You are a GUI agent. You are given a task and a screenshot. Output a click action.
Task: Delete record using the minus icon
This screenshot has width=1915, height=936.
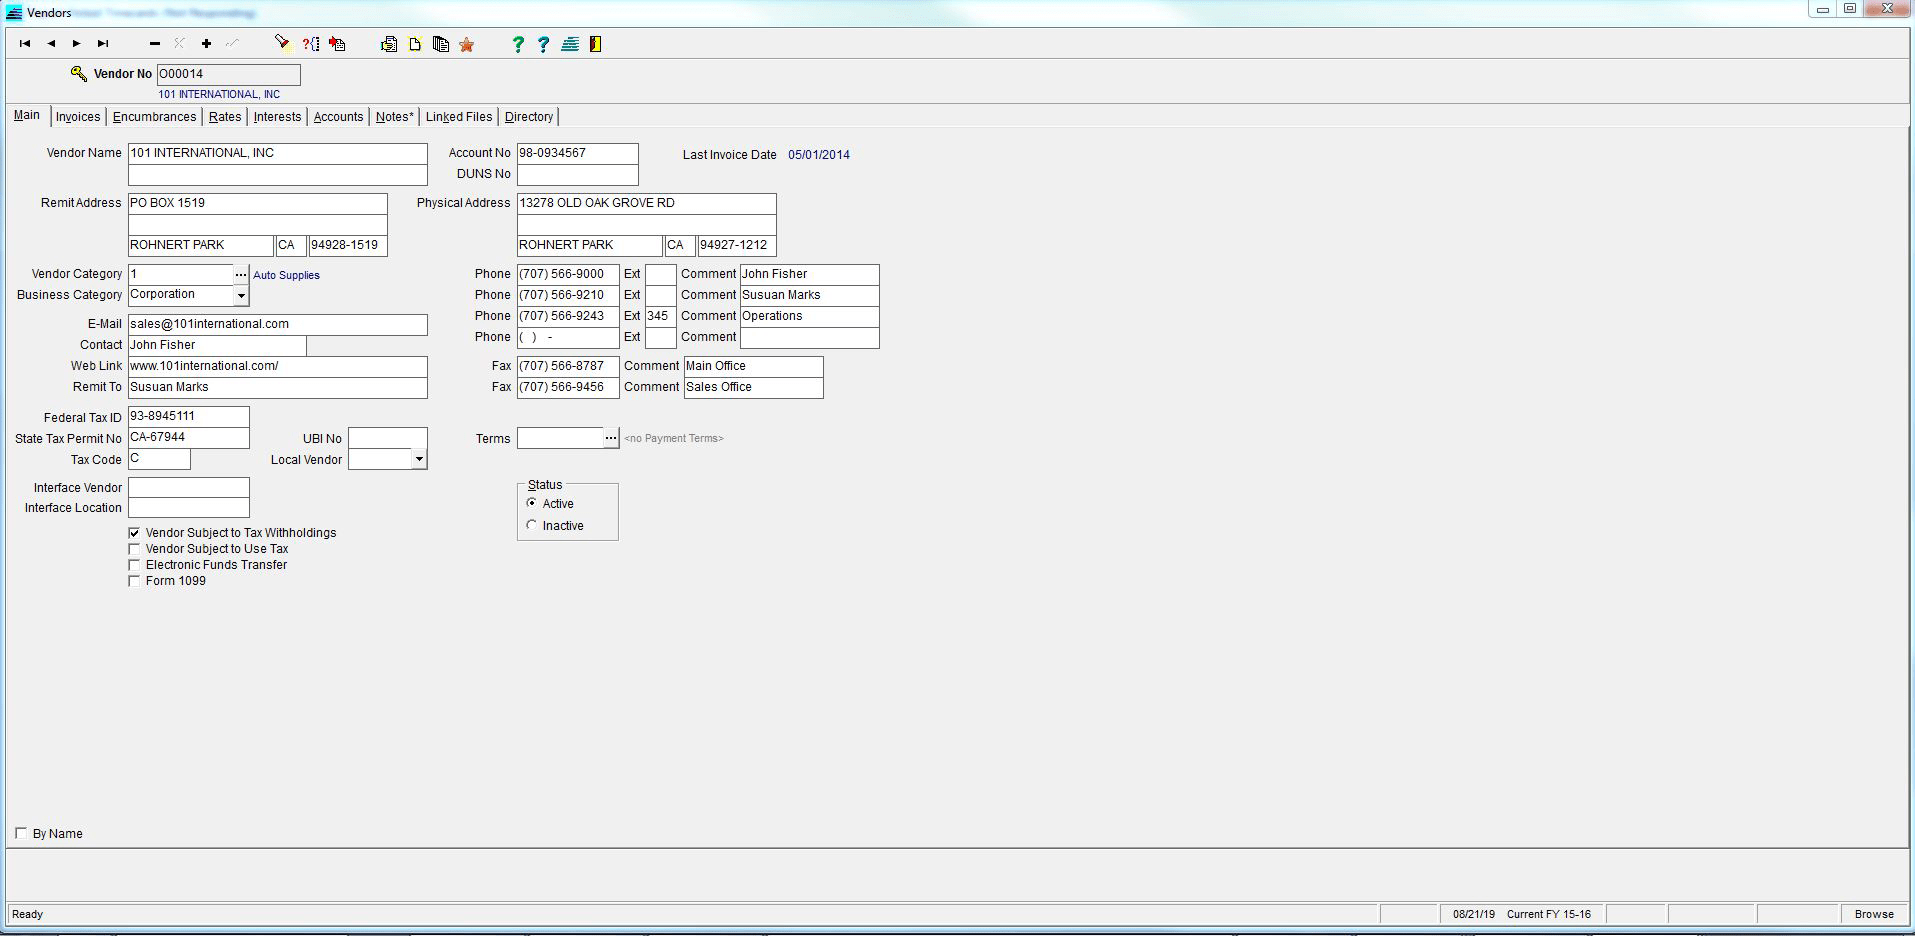click(155, 44)
